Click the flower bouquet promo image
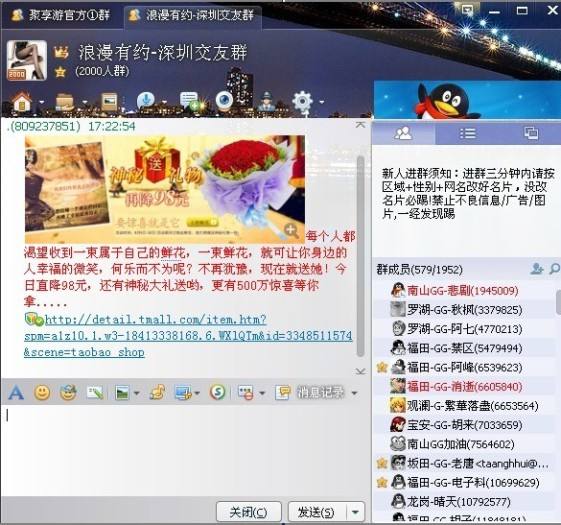 tap(165, 189)
